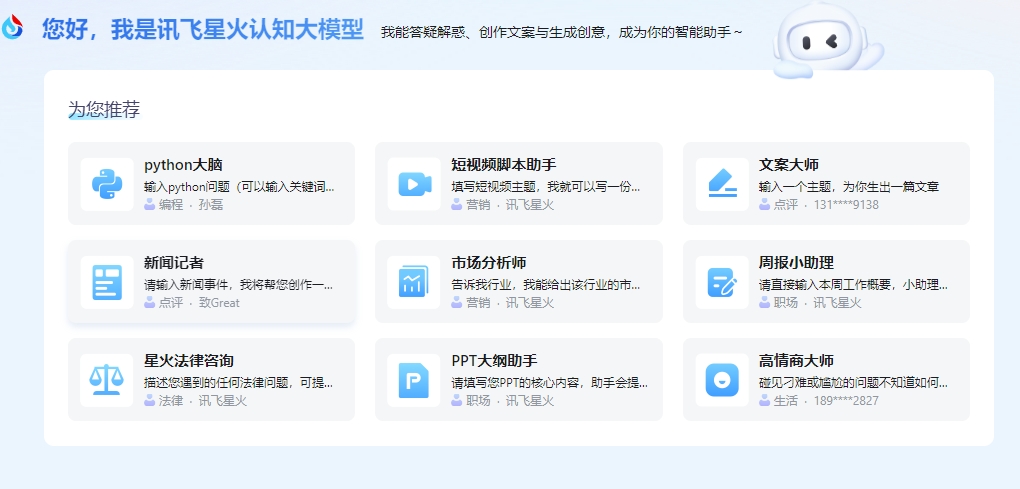The image size is (1020, 489).
Task: Click the 营销 tag in 短视频脚本助手 card
Action: point(478,205)
